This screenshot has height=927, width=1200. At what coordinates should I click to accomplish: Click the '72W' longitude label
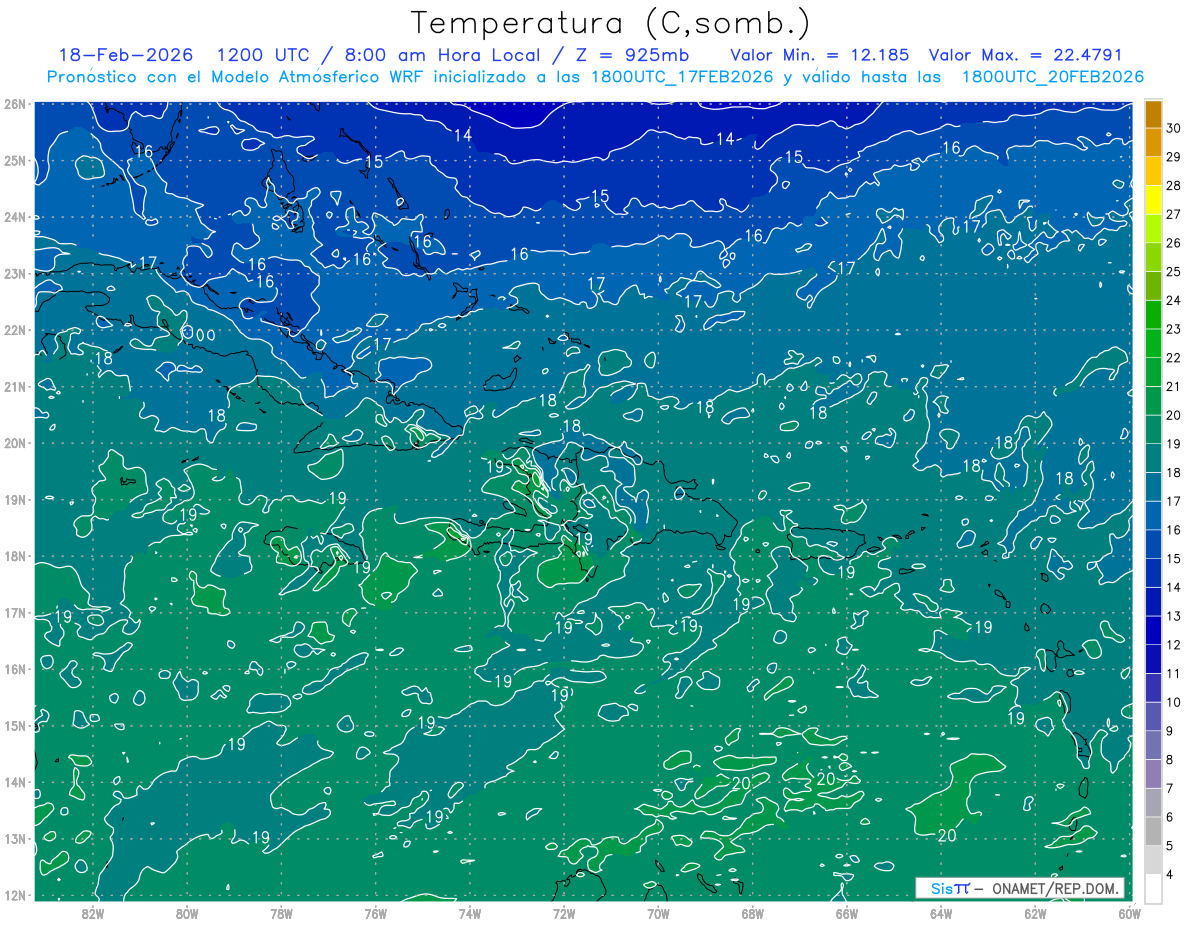[x=564, y=913]
